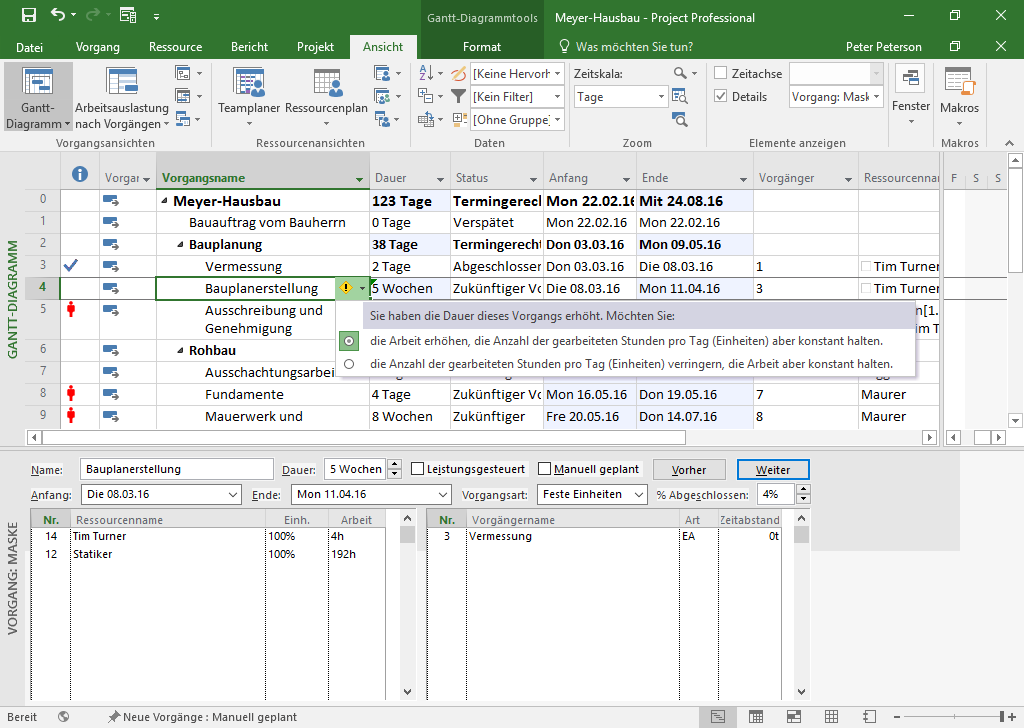Click the Save icon in quick access toolbar
Screen dimensions: 1024x728
pyautogui.click(x=29, y=15)
